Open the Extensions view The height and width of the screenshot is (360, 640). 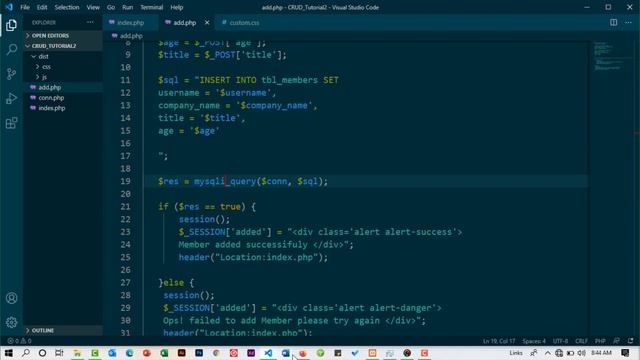[x=11, y=123]
